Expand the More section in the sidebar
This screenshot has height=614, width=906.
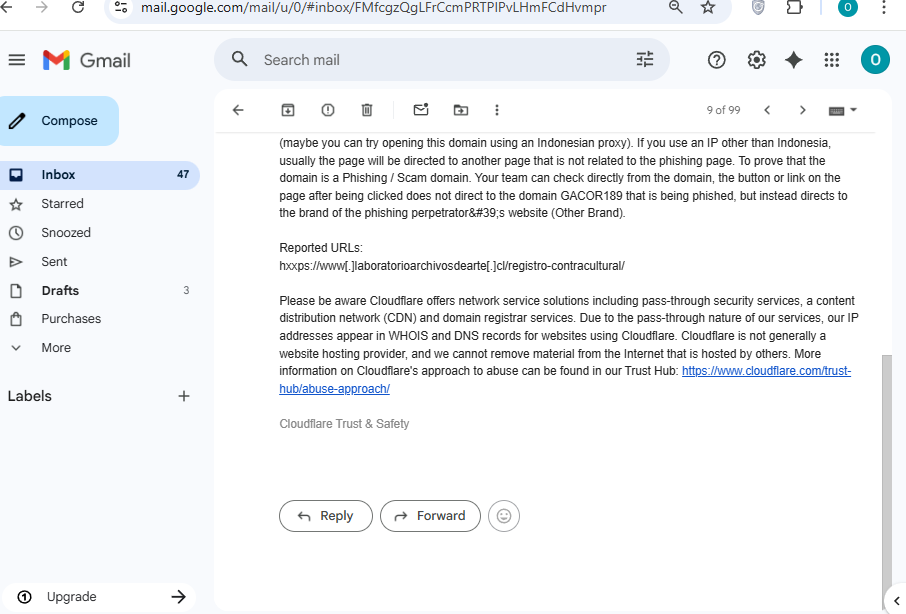(x=55, y=348)
